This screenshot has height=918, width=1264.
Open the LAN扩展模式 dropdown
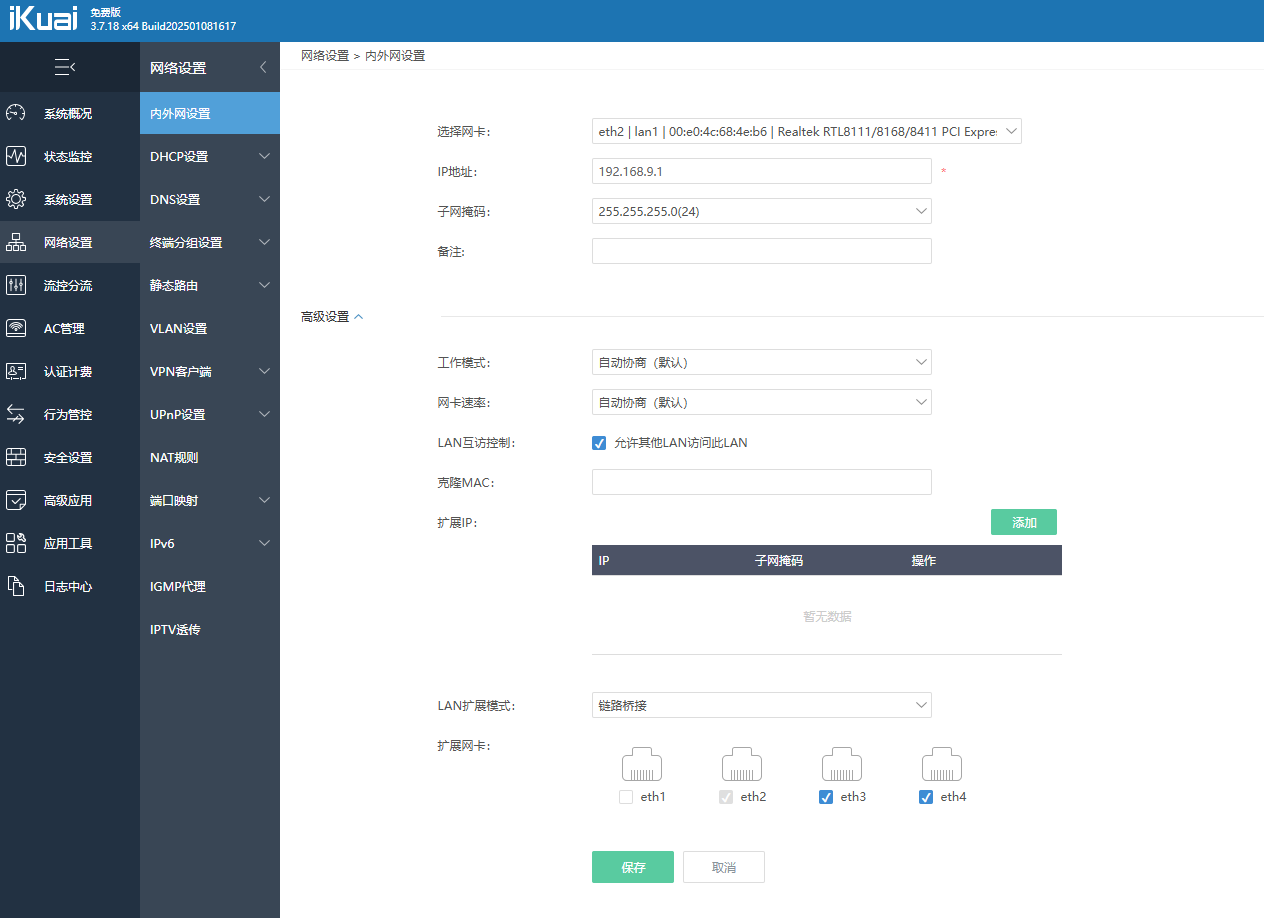762,705
